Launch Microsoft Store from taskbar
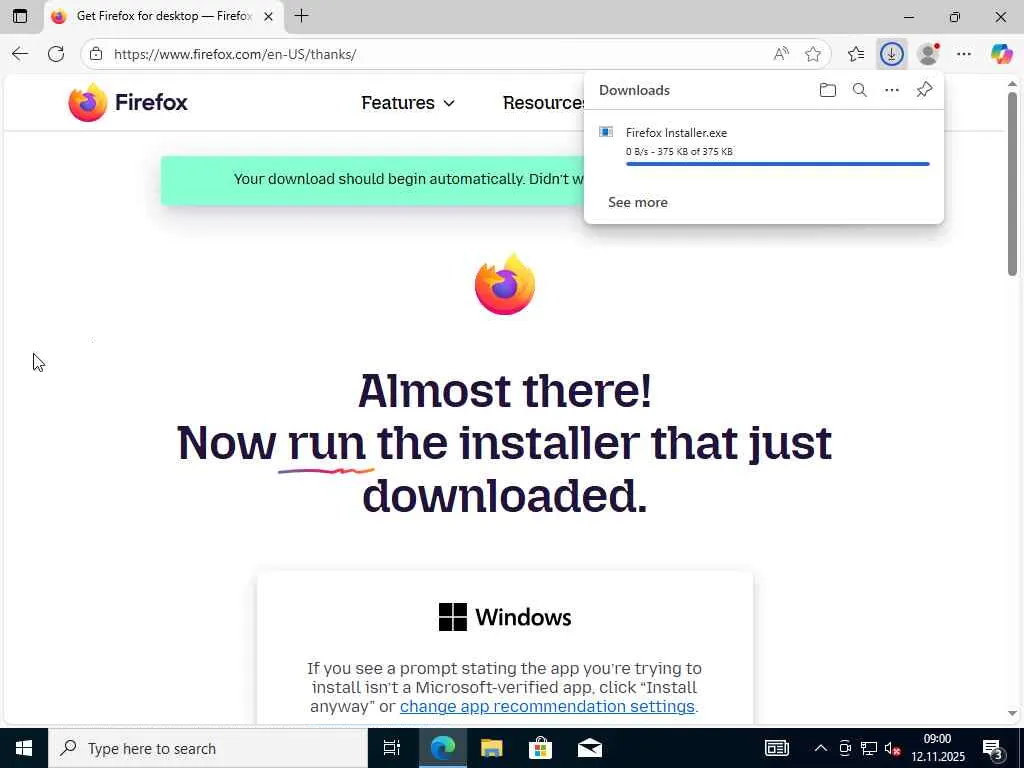Viewport: 1024px width, 768px height. pyautogui.click(x=540, y=748)
